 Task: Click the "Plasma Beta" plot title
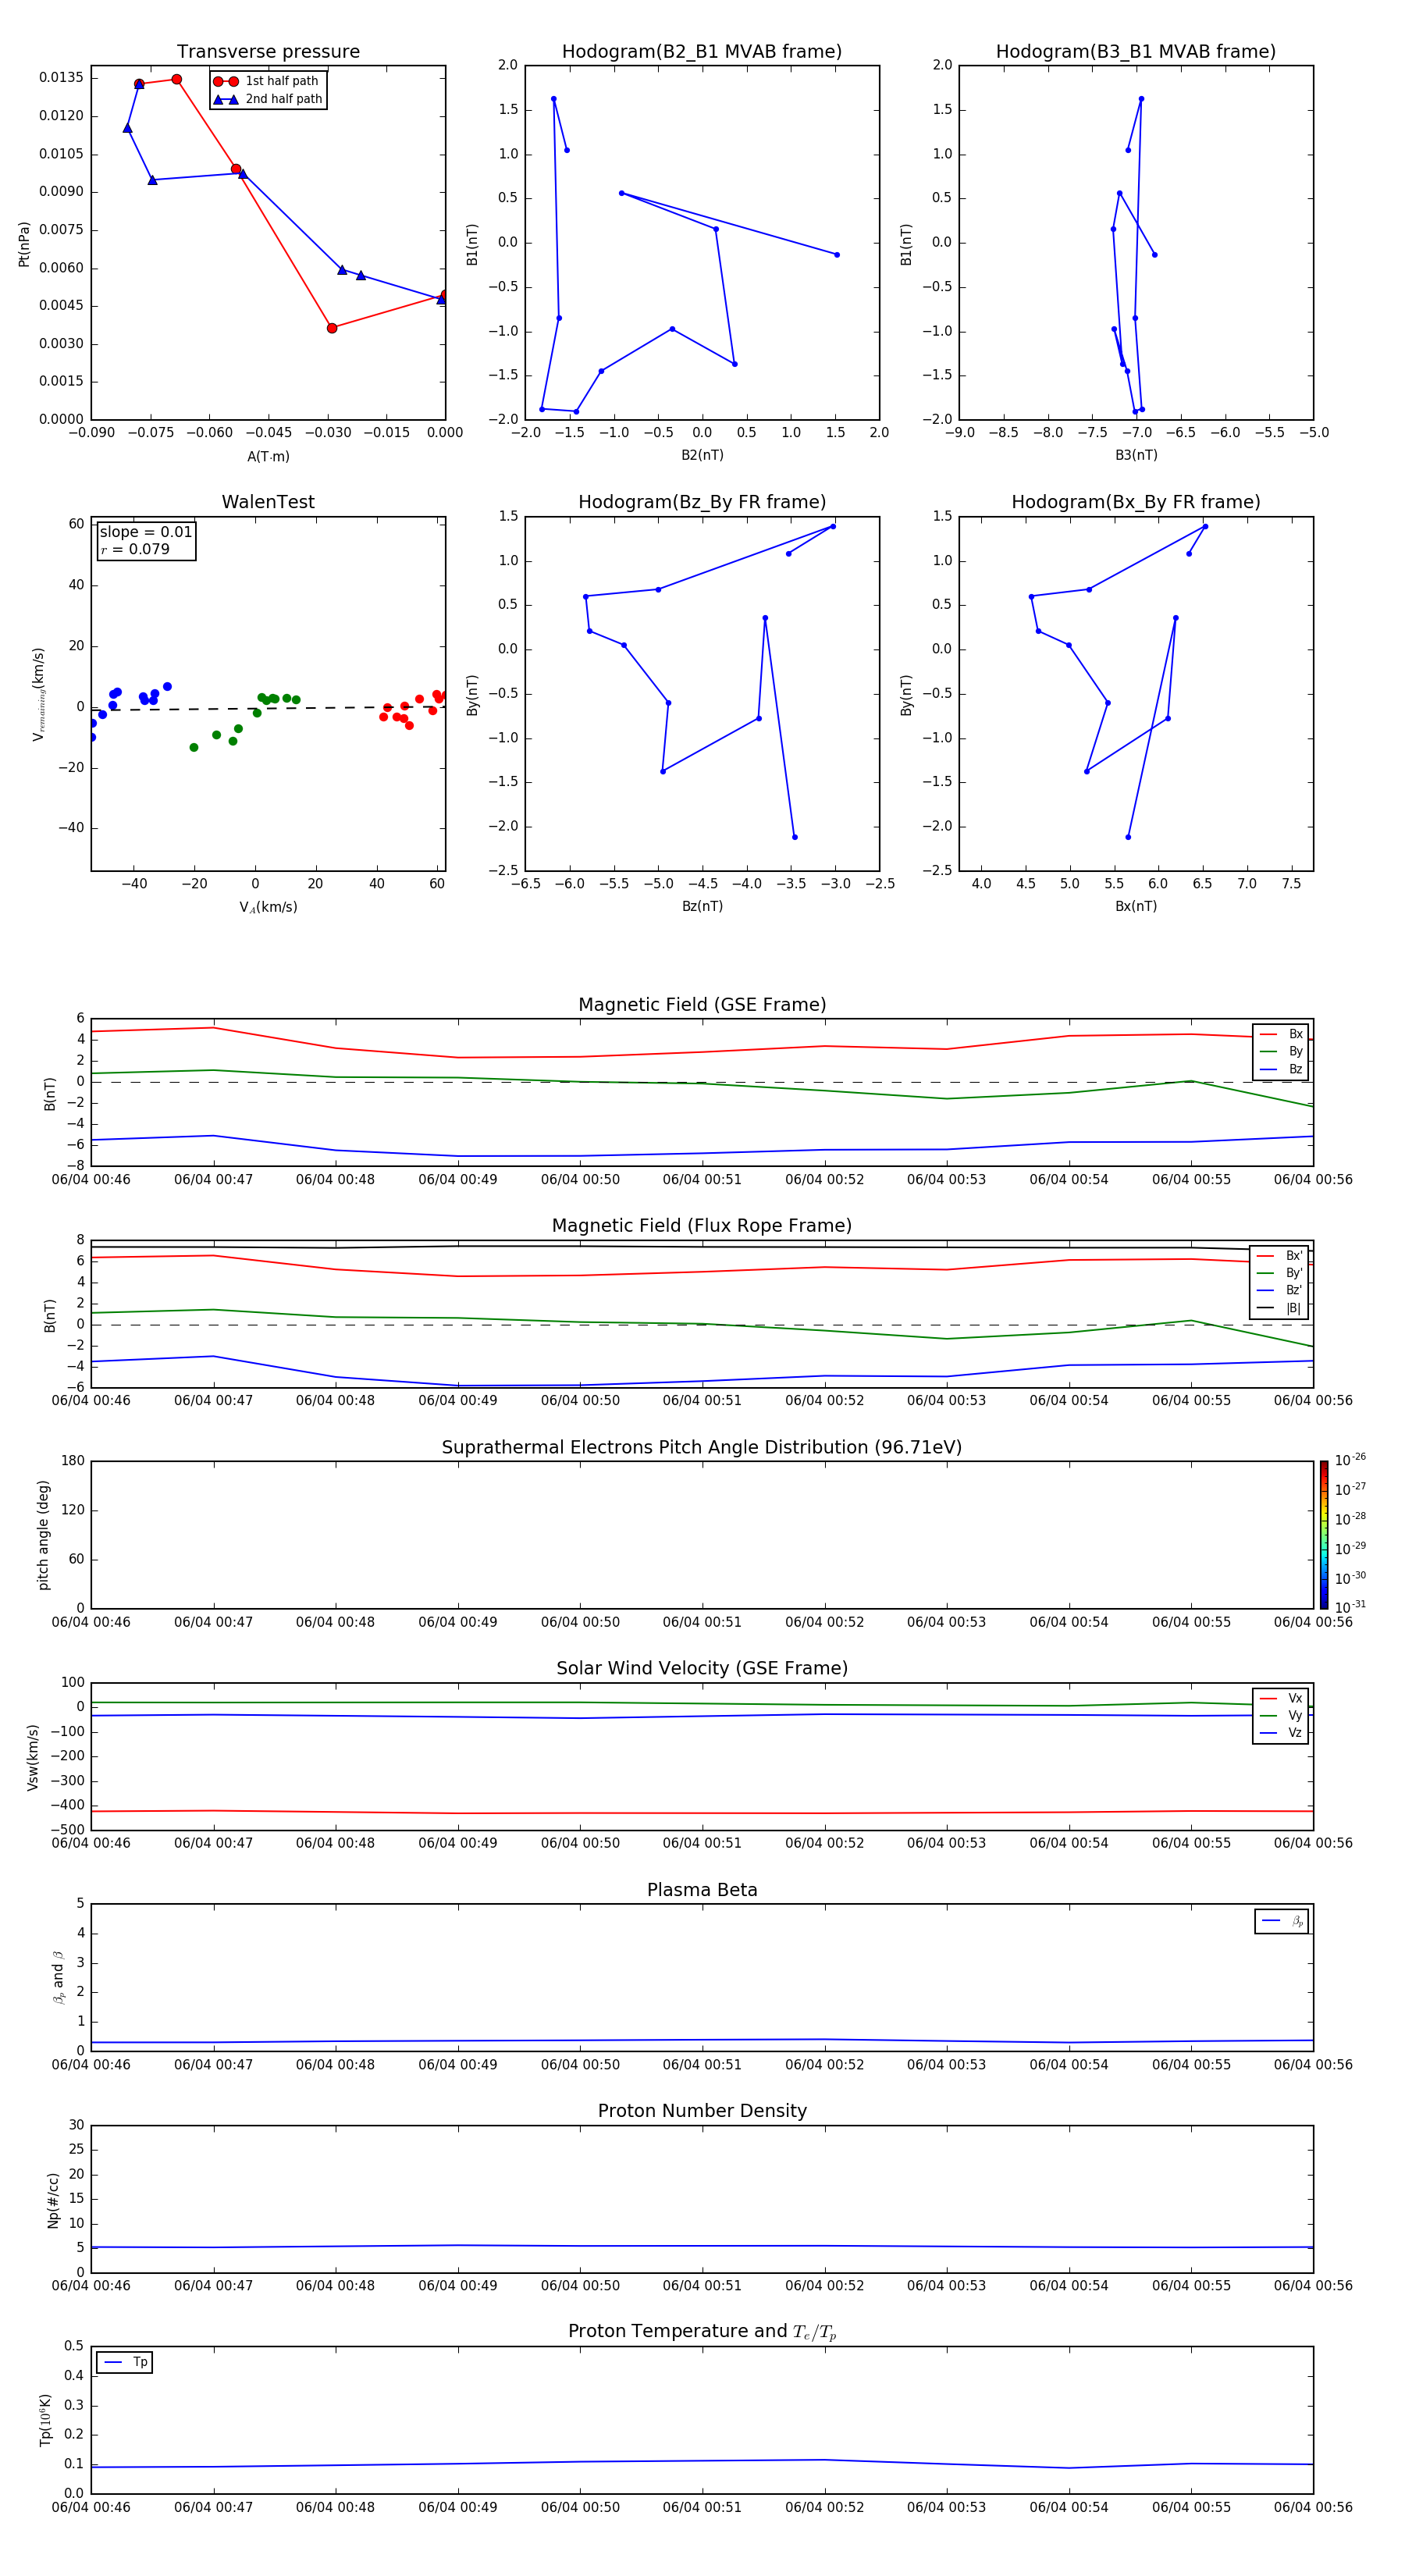(x=702, y=1891)
